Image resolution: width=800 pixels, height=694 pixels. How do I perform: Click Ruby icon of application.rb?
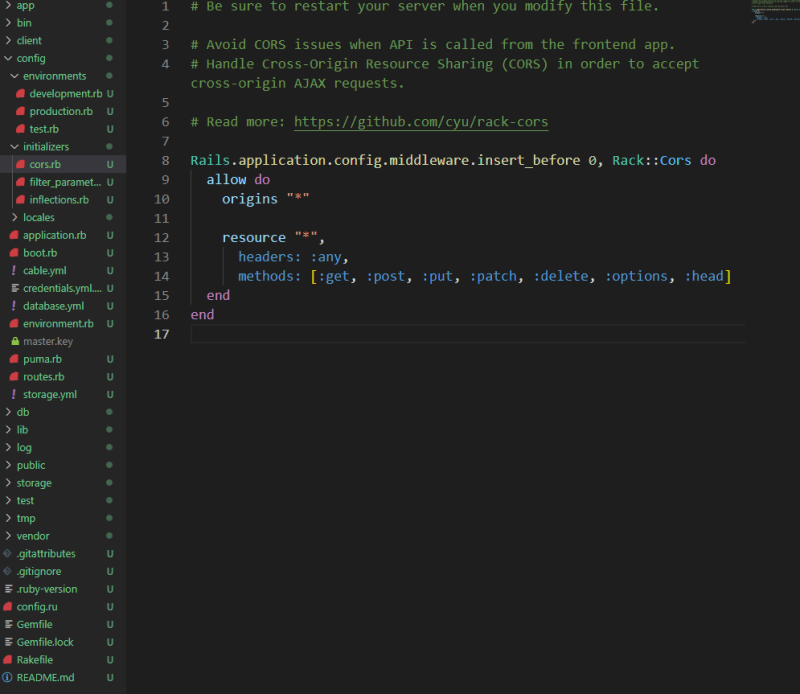click(x=14, y=235)
